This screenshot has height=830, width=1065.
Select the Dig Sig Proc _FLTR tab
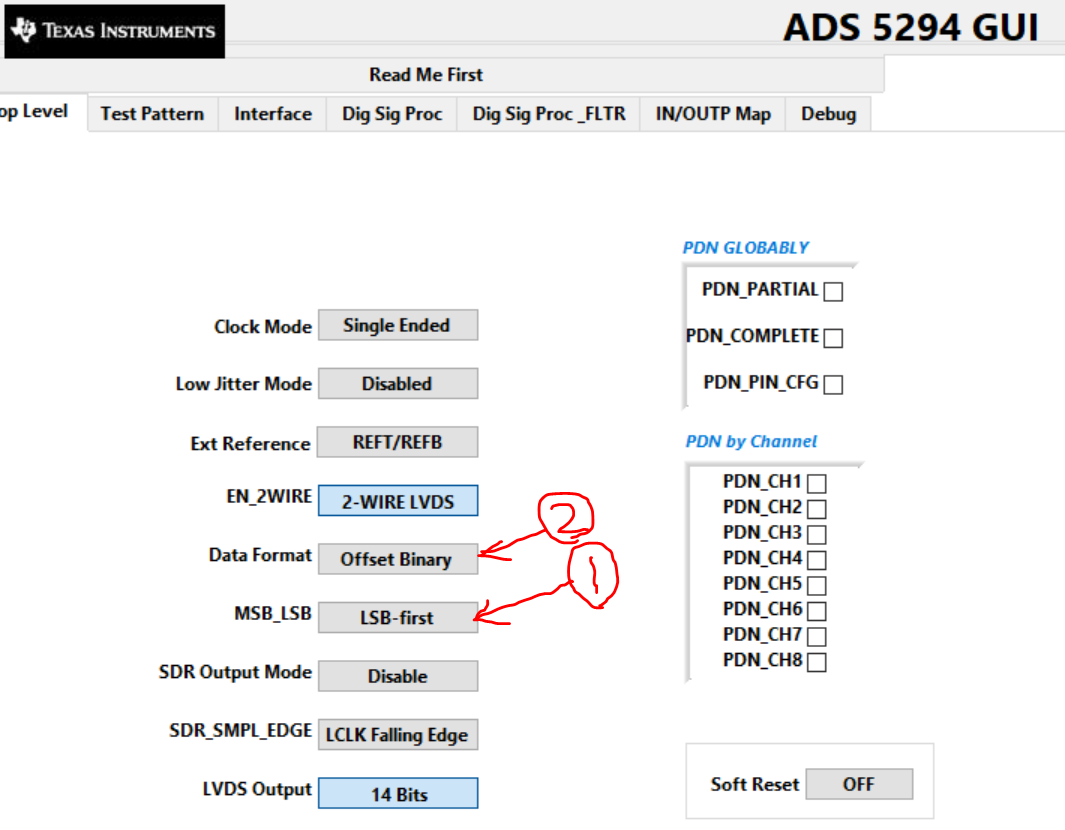tap(549, 113)
